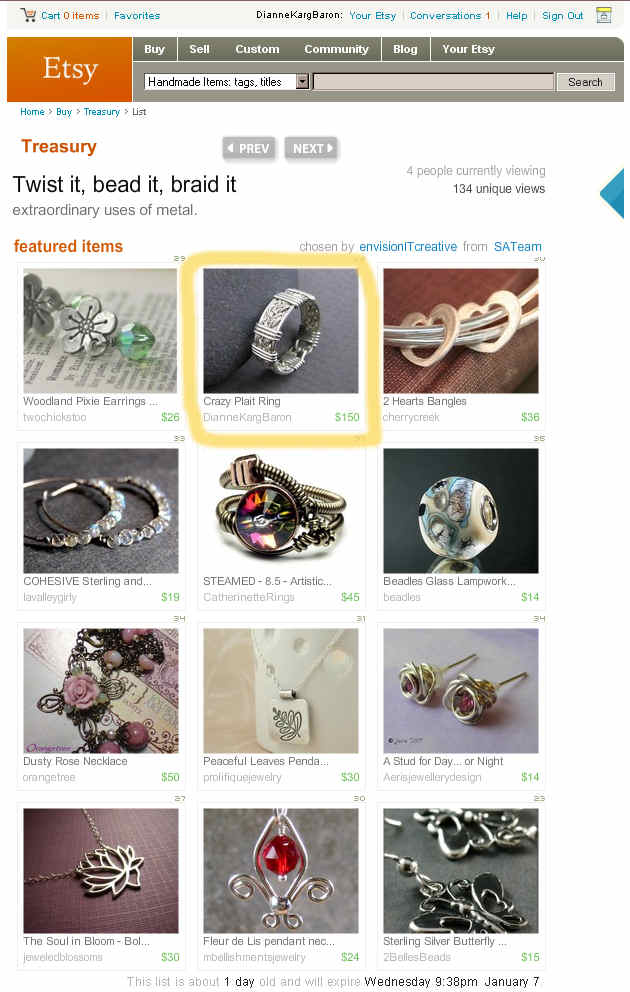Click Treasury in the breadcrumb

click(x=102, y=112)
